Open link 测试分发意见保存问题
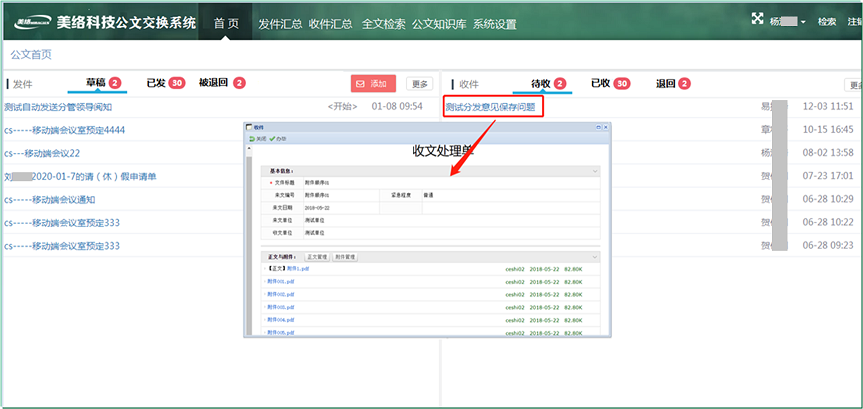Image resolution: width=863 pixels, height=409 pixels. coord(490,106)
